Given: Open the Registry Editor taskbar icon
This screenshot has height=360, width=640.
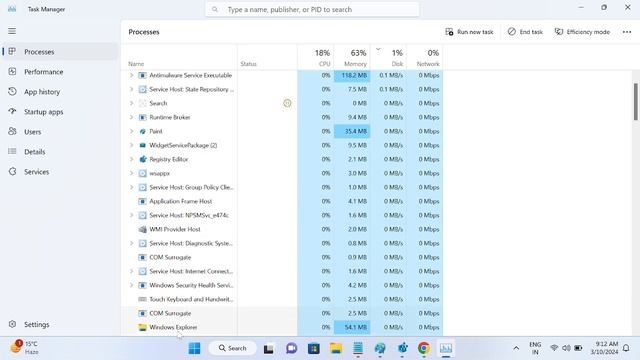Looking at the screenshot, I should 402,348.
